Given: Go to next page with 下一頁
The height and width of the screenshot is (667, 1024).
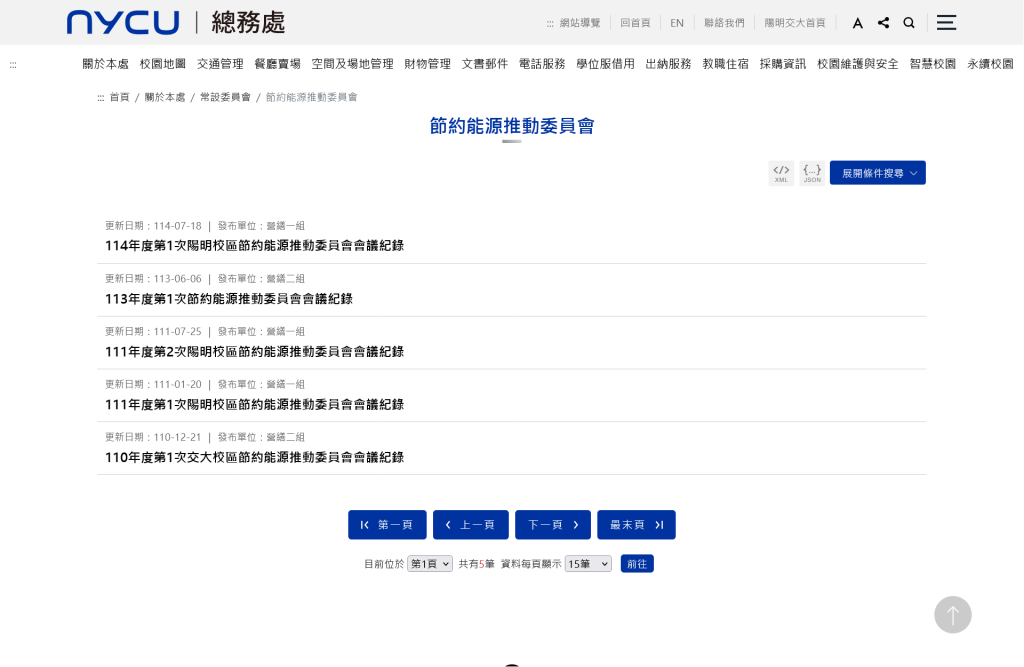Looking at the screenshot, I should click(552, 525).
